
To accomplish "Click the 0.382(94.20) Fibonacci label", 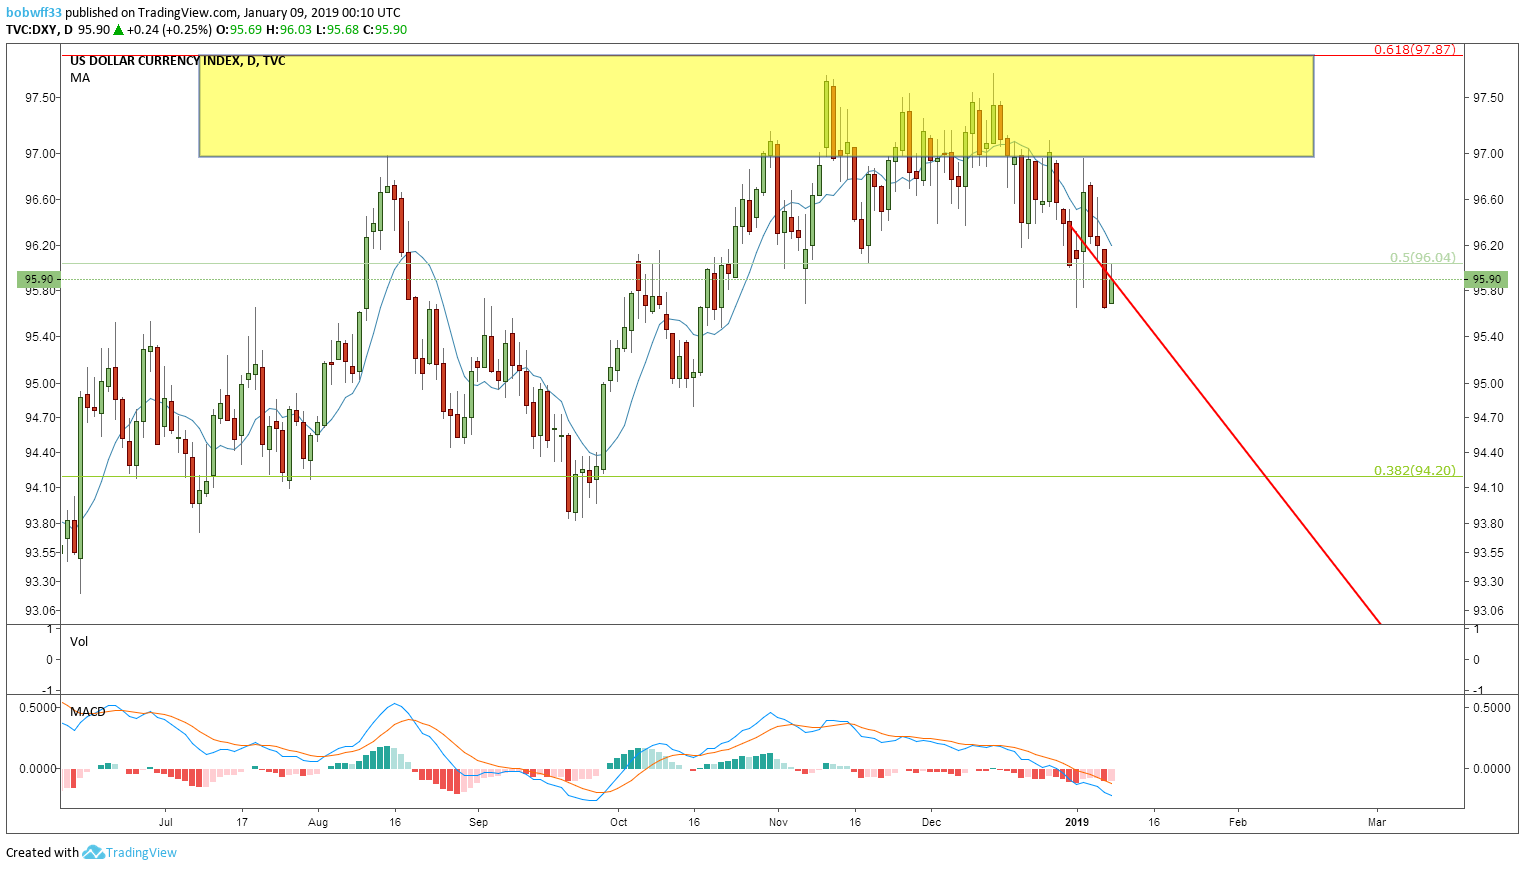I will 1414,470.
